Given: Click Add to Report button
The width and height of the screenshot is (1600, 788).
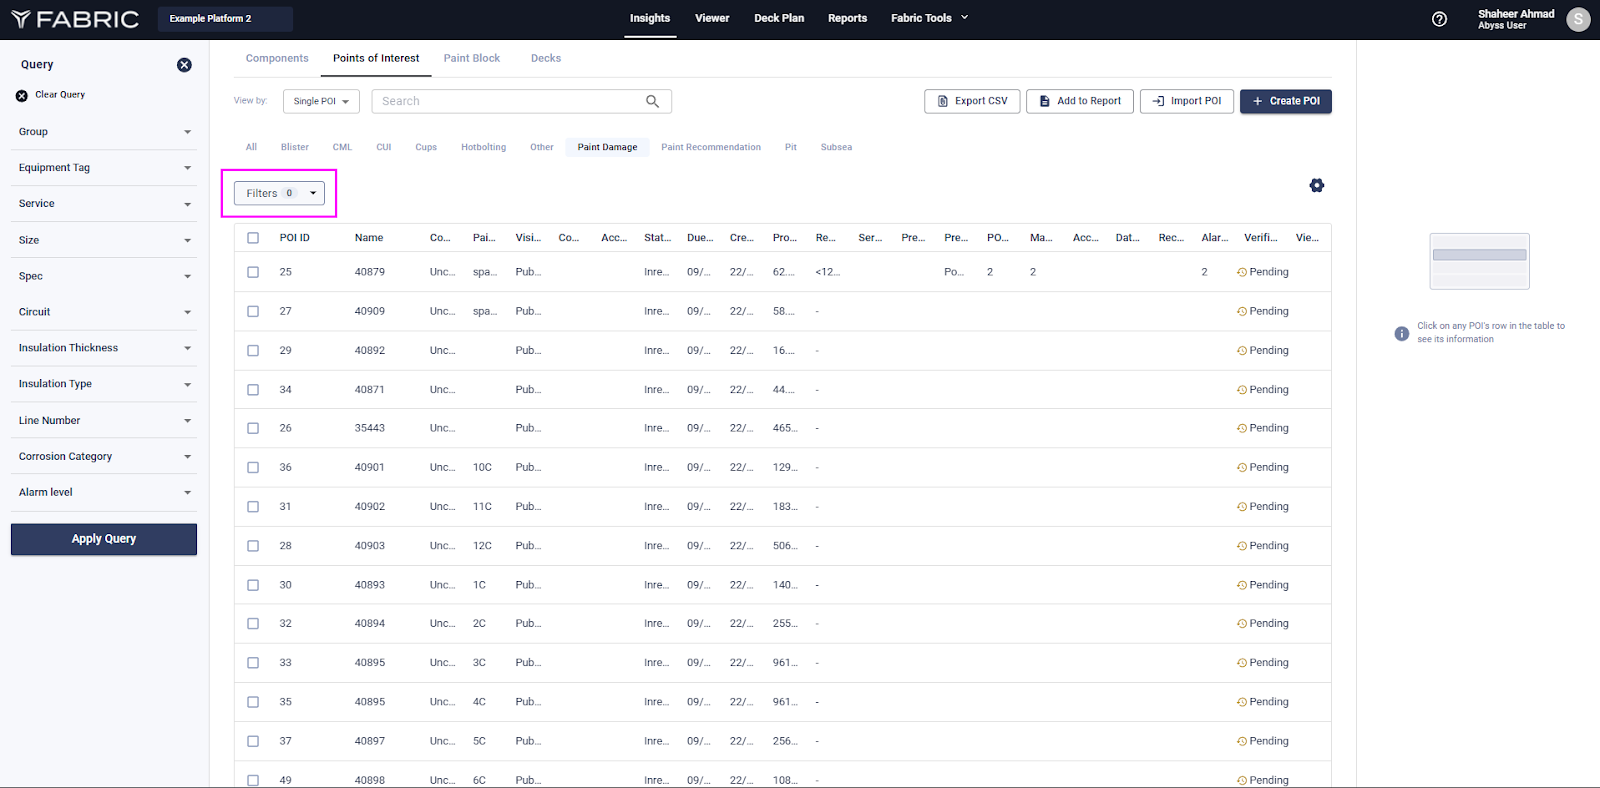Looking at the screenshot, I should tap(1080, 101).
